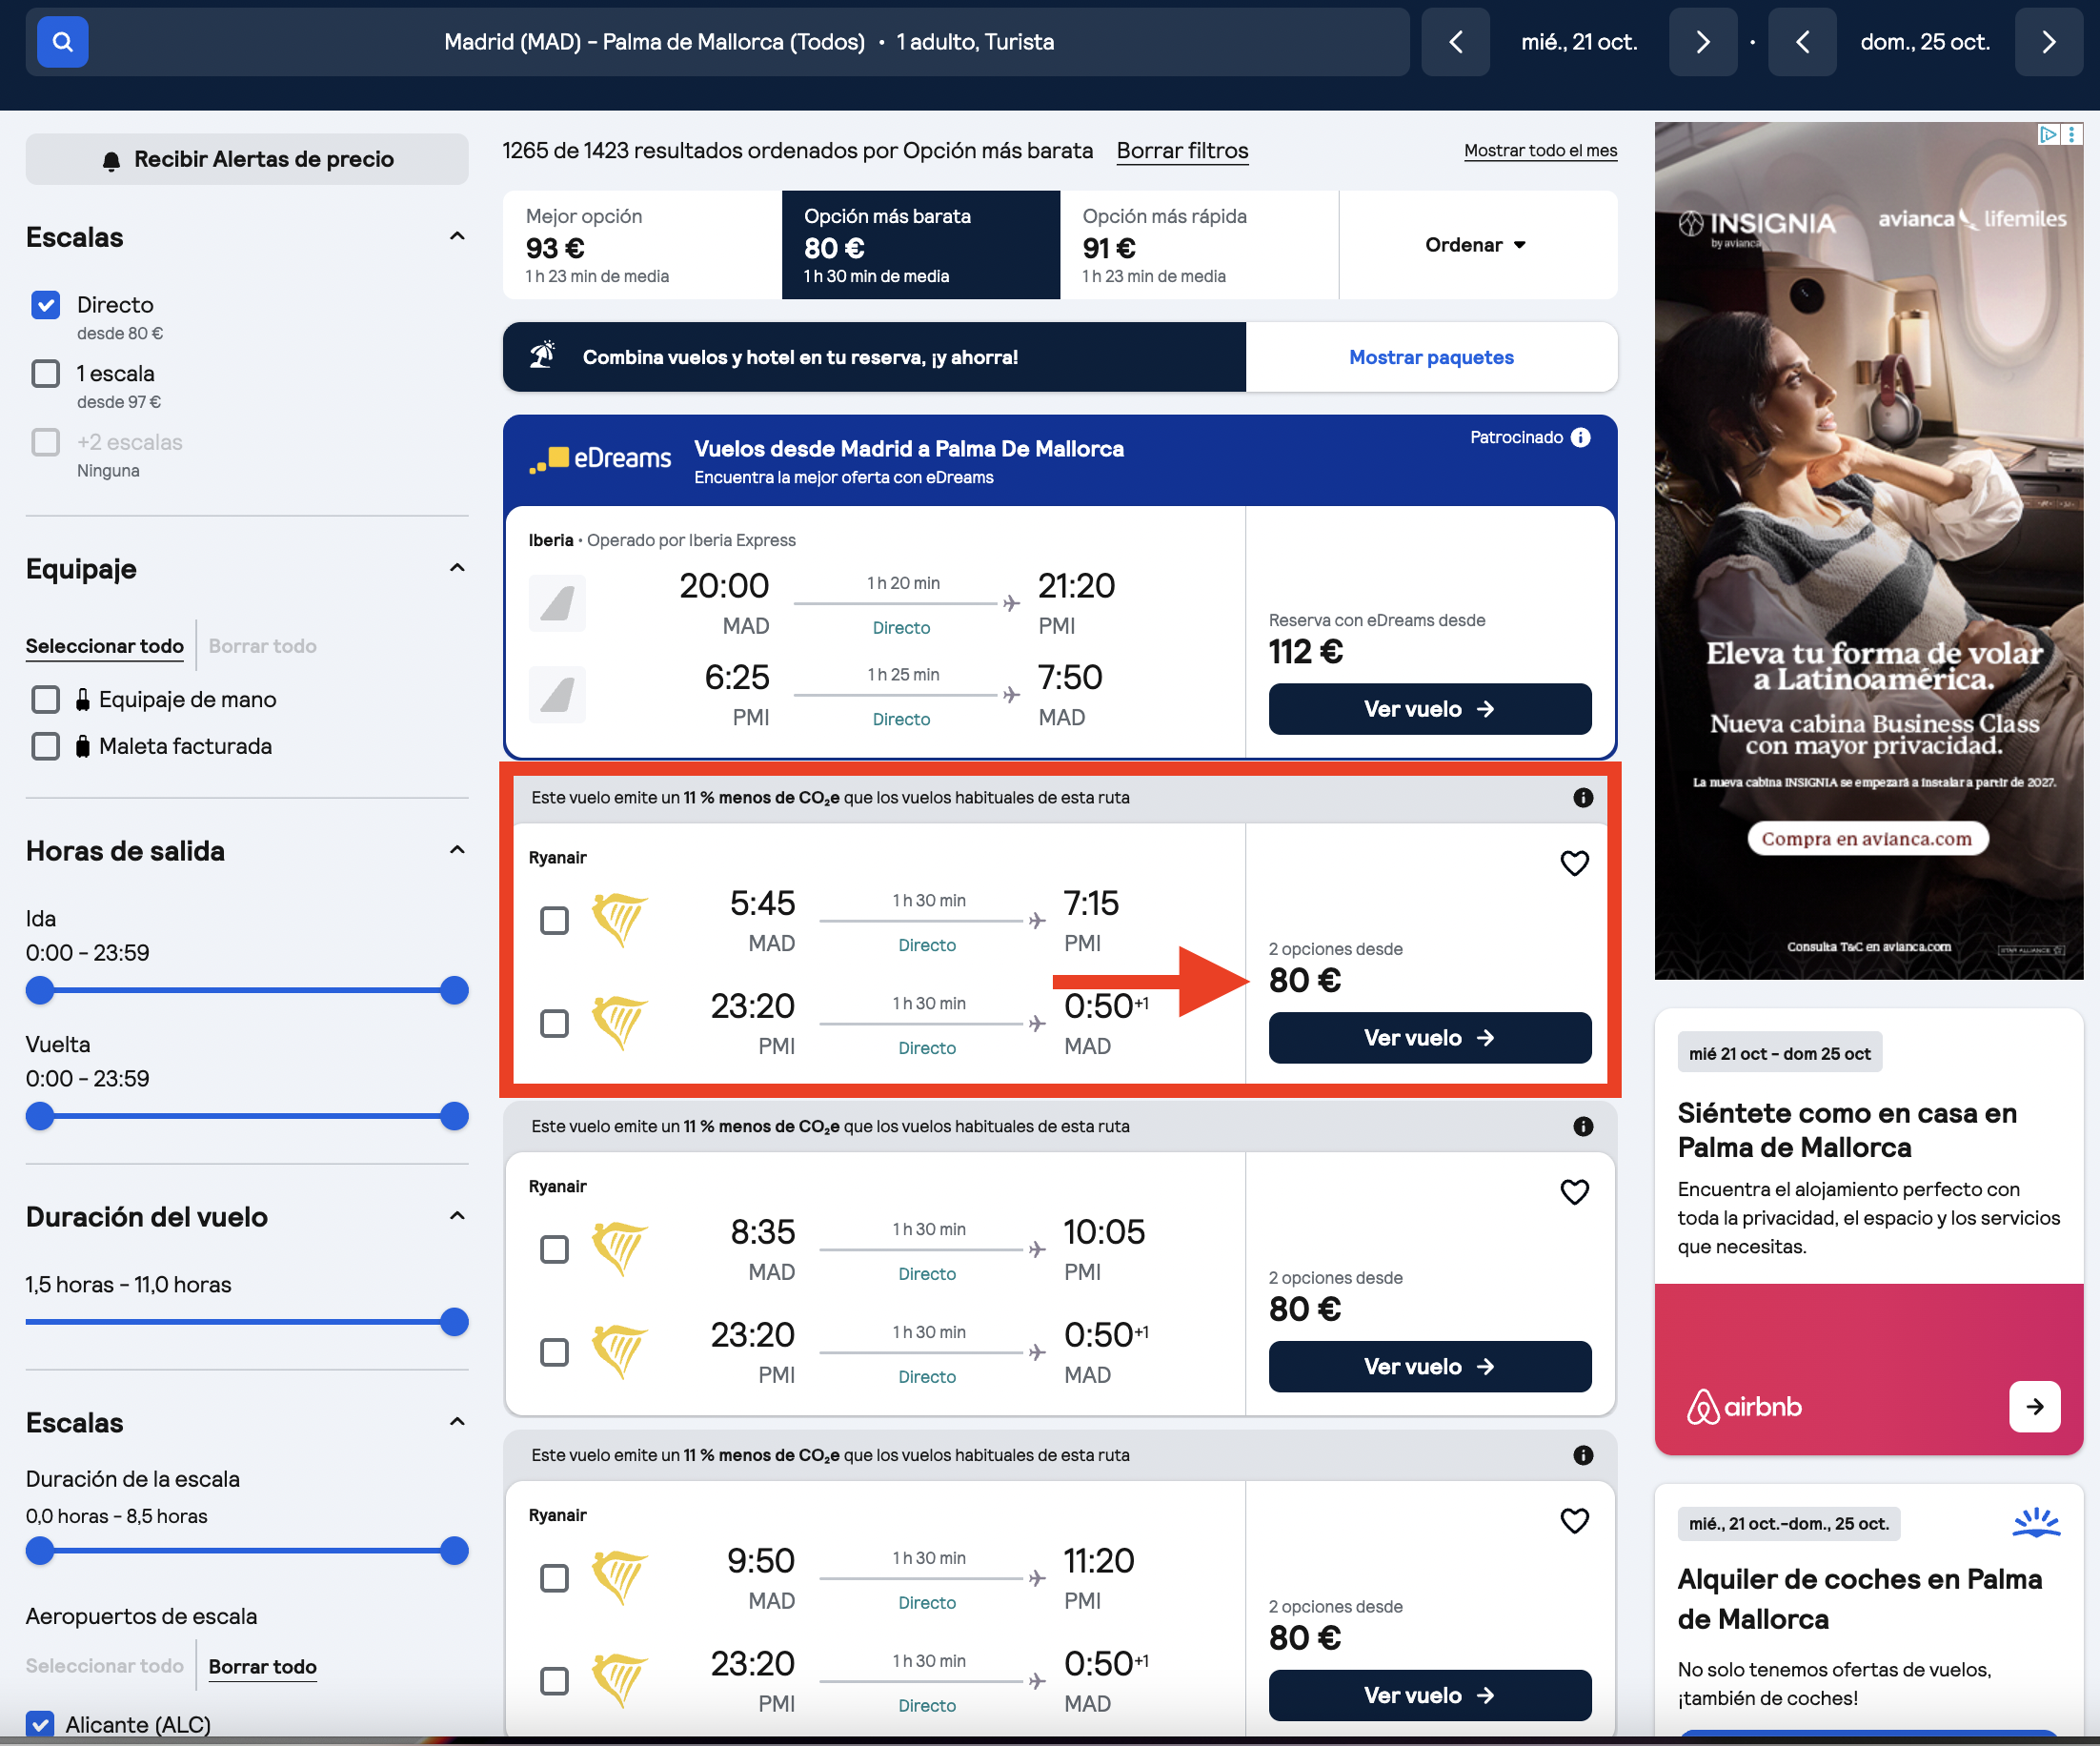Click Recibir Alertas de precio button
2100x1746 pixels.
247,159
